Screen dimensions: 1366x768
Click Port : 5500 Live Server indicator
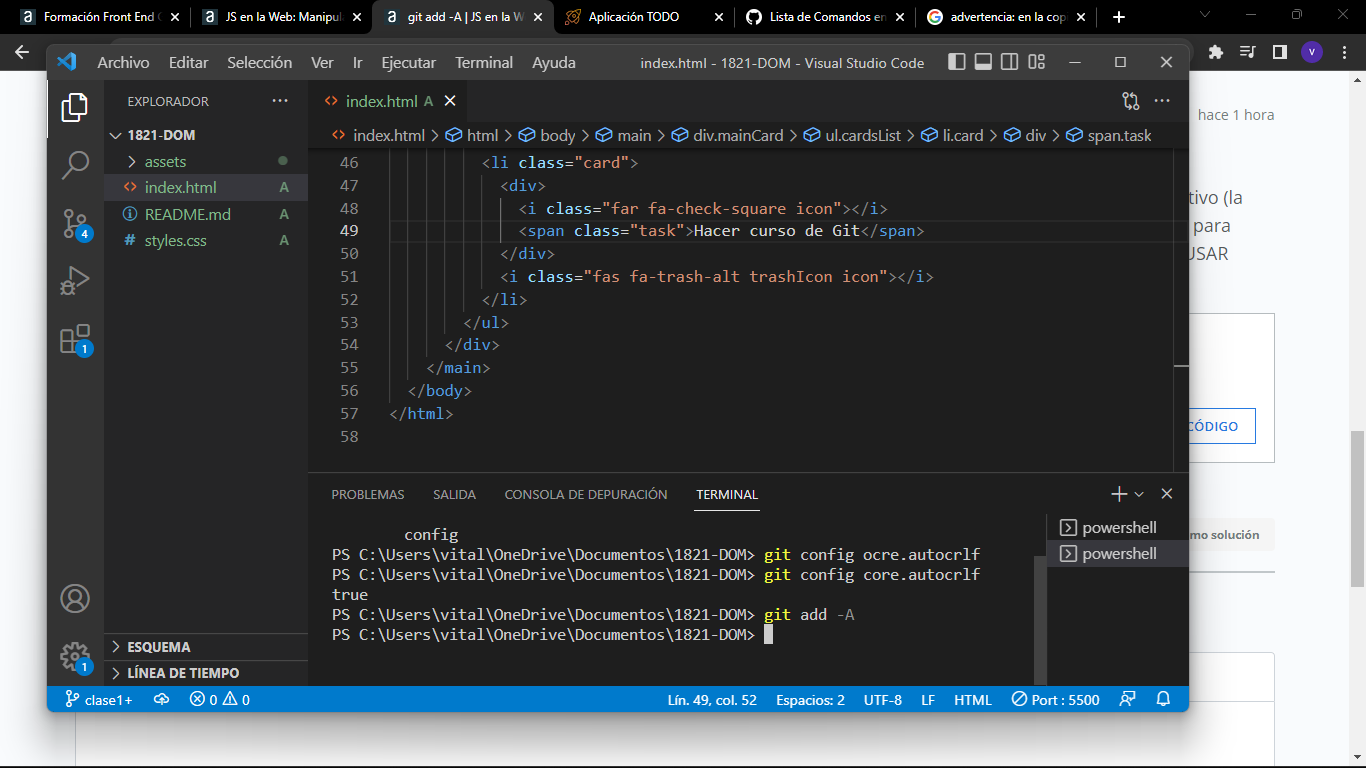pyautogui.click(x=1055, y=700)
